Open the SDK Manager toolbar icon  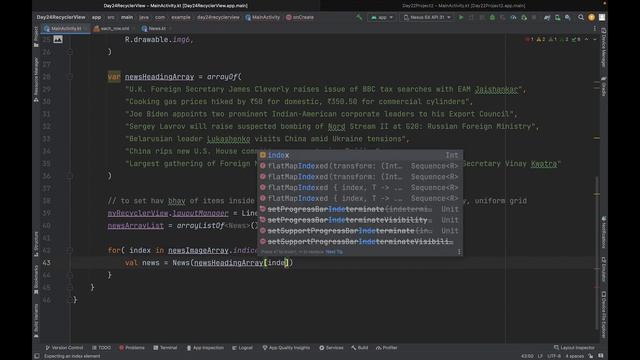tap(568, 18)
